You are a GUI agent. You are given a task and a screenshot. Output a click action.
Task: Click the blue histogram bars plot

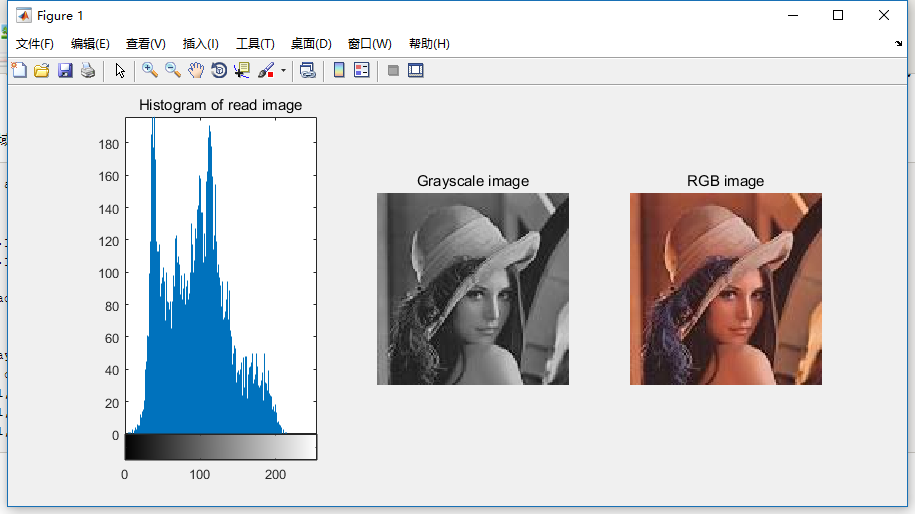tap(221, 276)
